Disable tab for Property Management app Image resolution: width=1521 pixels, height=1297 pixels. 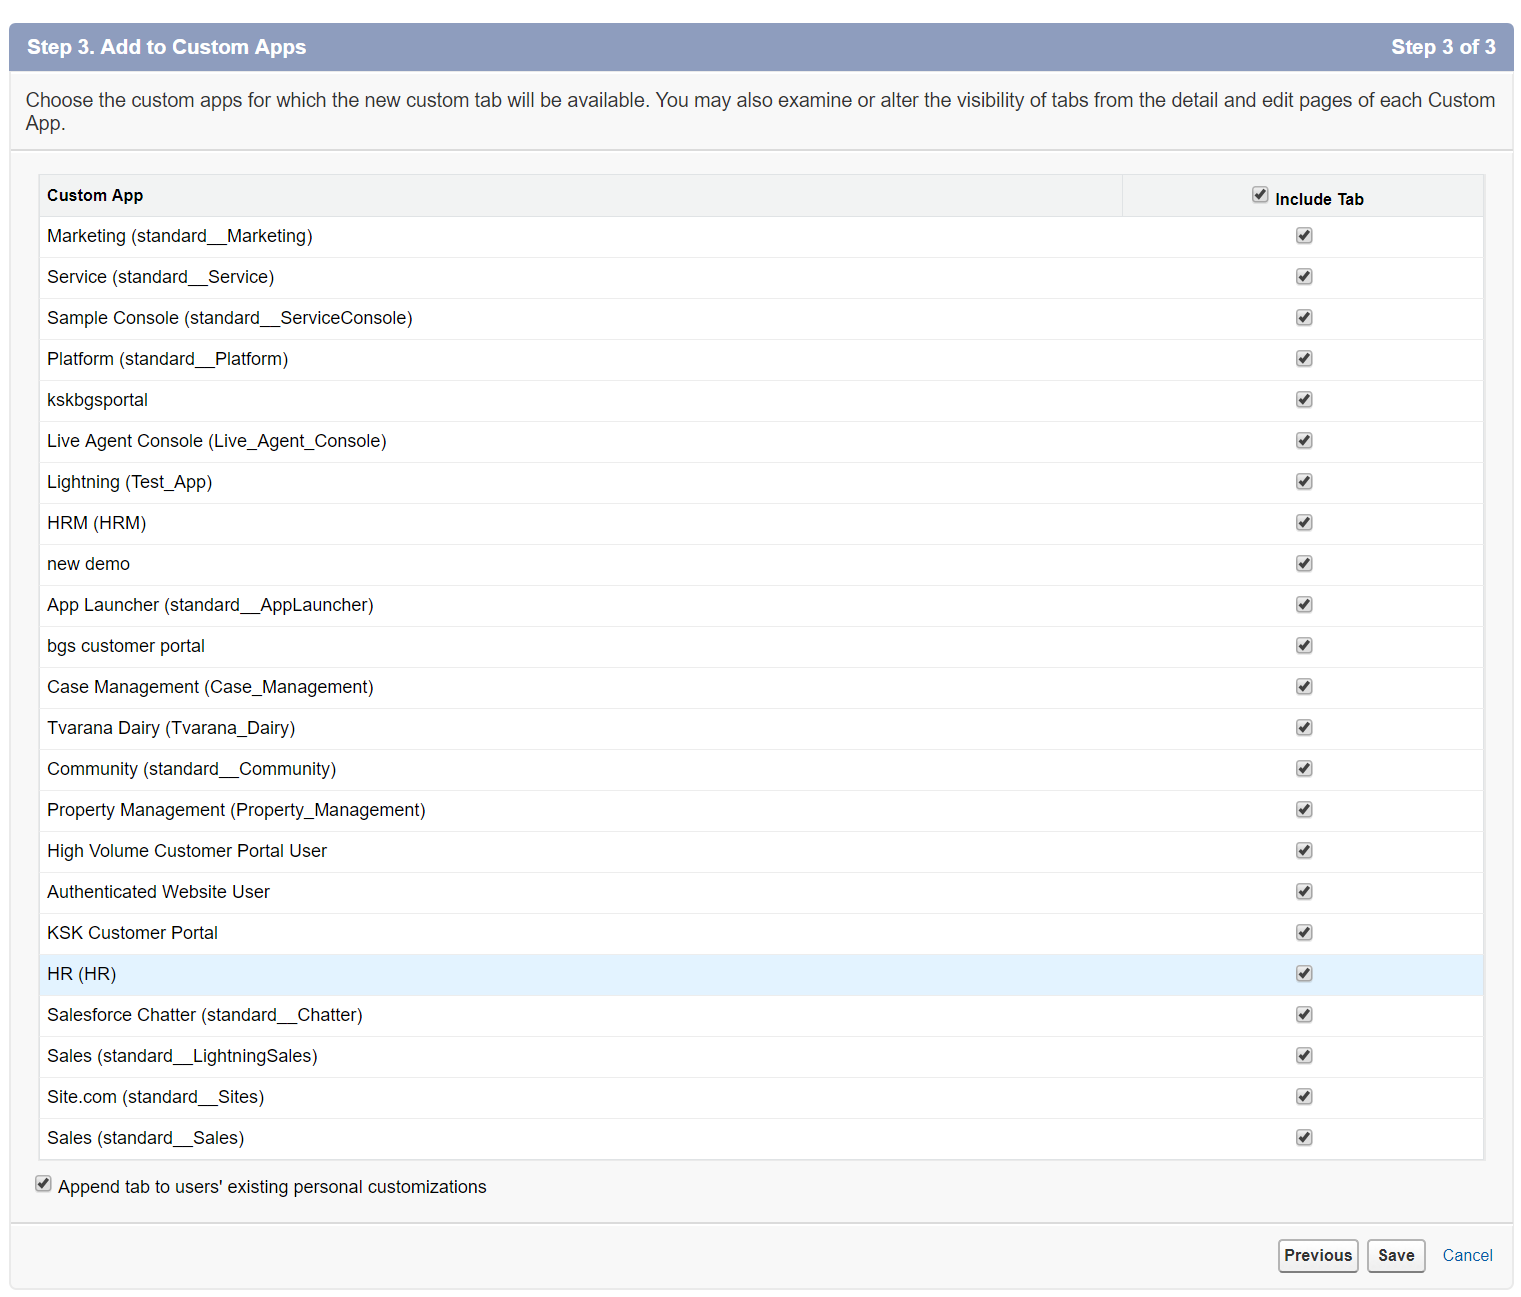(1303, 809)
